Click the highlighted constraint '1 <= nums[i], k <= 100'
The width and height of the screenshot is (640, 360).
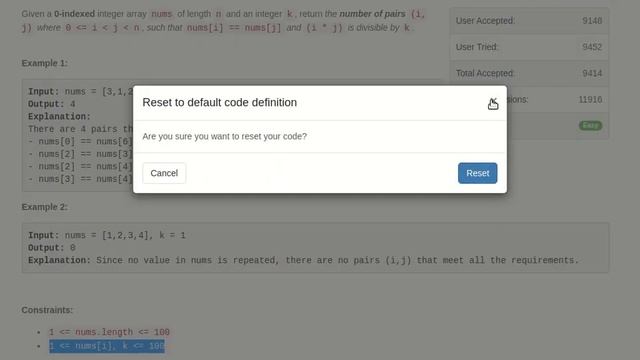pyautogui.click(x=107, y=346)
